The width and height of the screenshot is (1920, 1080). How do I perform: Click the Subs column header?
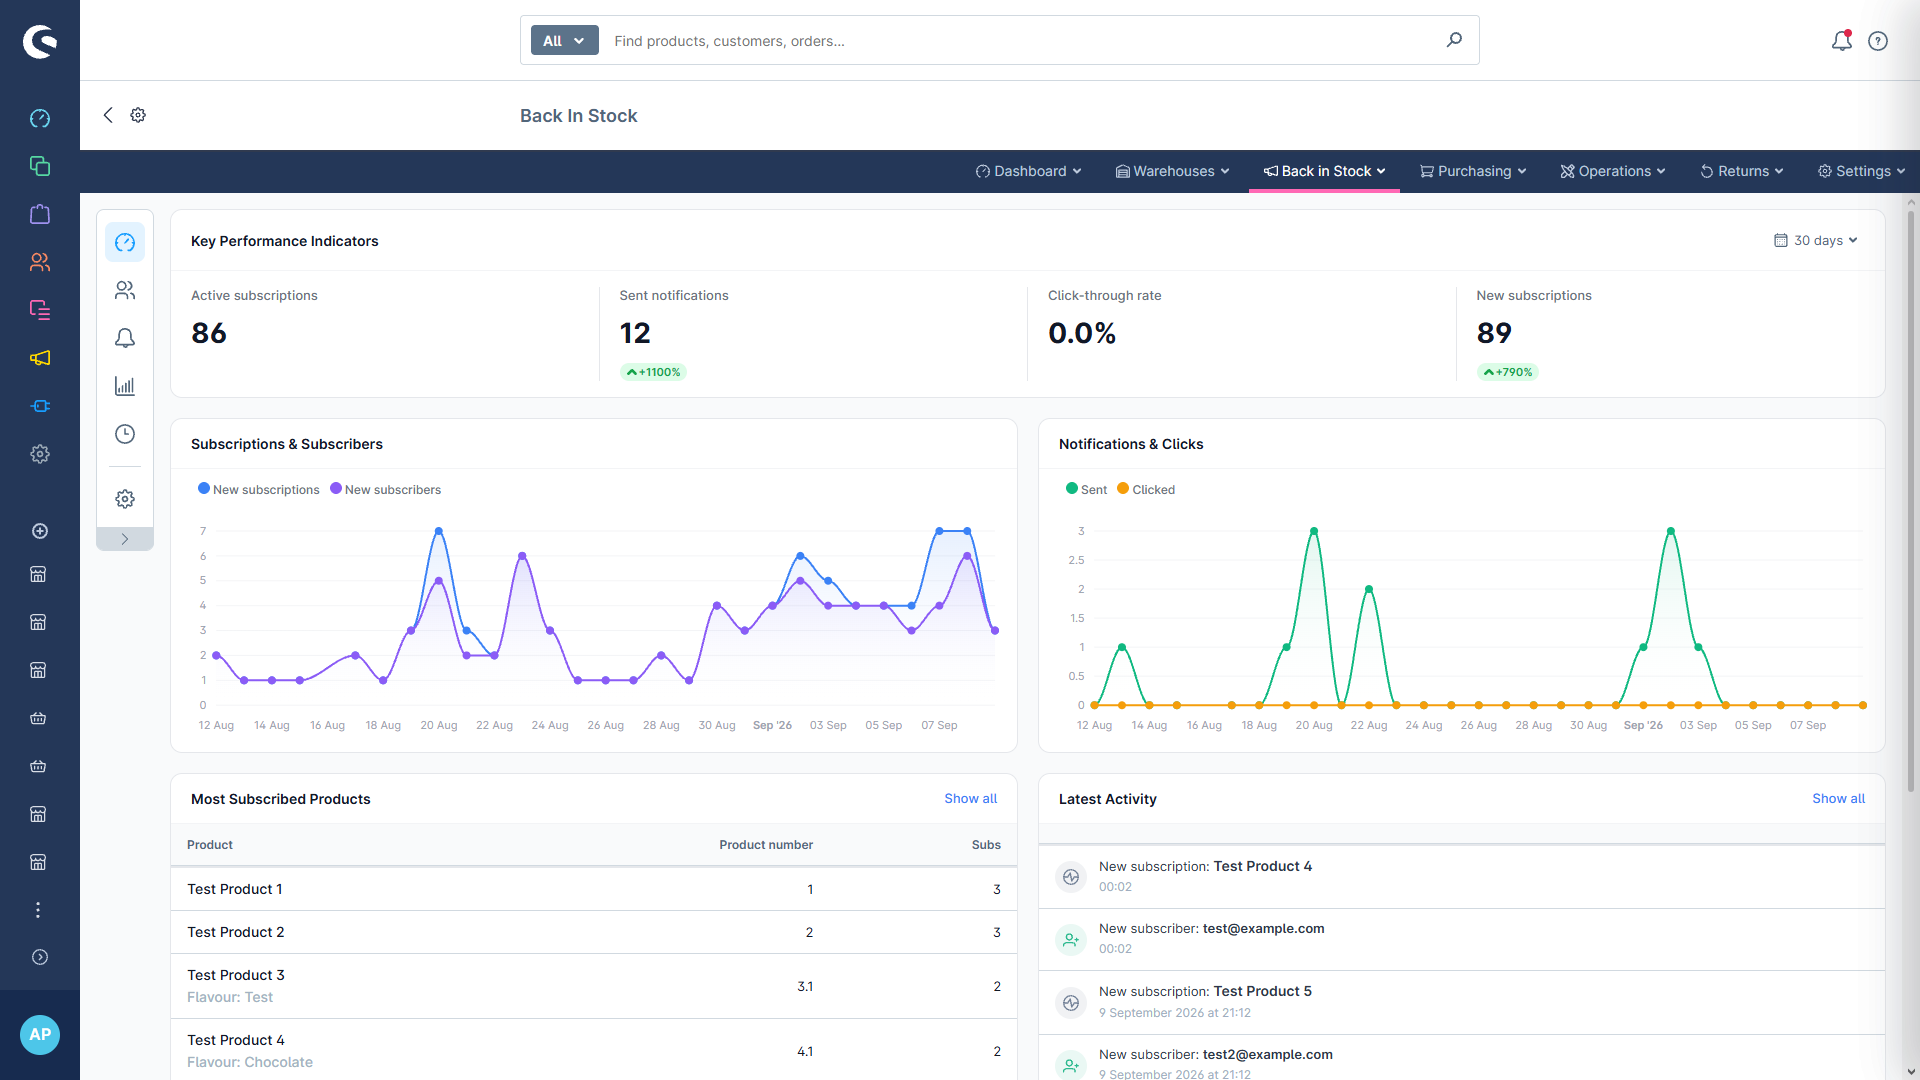(x=986, y=845)
